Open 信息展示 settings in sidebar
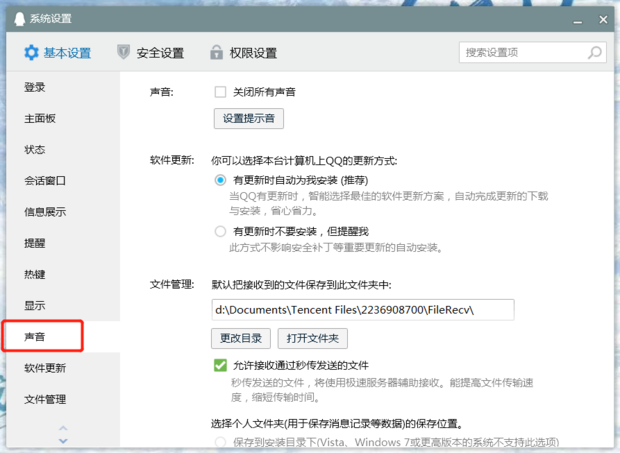Screen dimensions: 620x453 click(x=45, y=212)
